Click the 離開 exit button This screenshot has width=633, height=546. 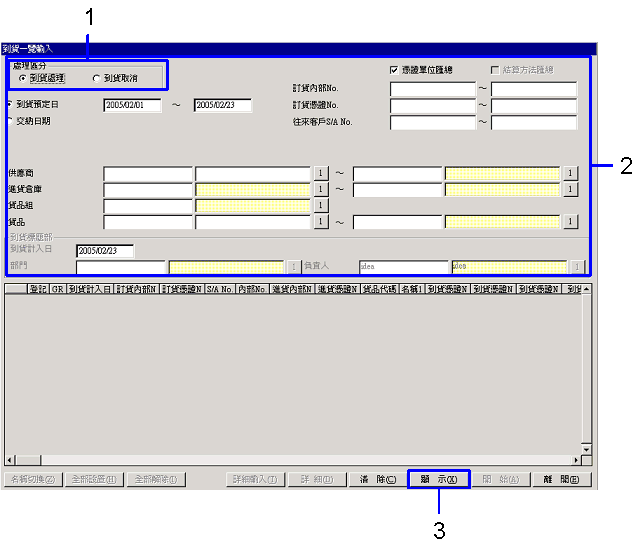[560, 479]
